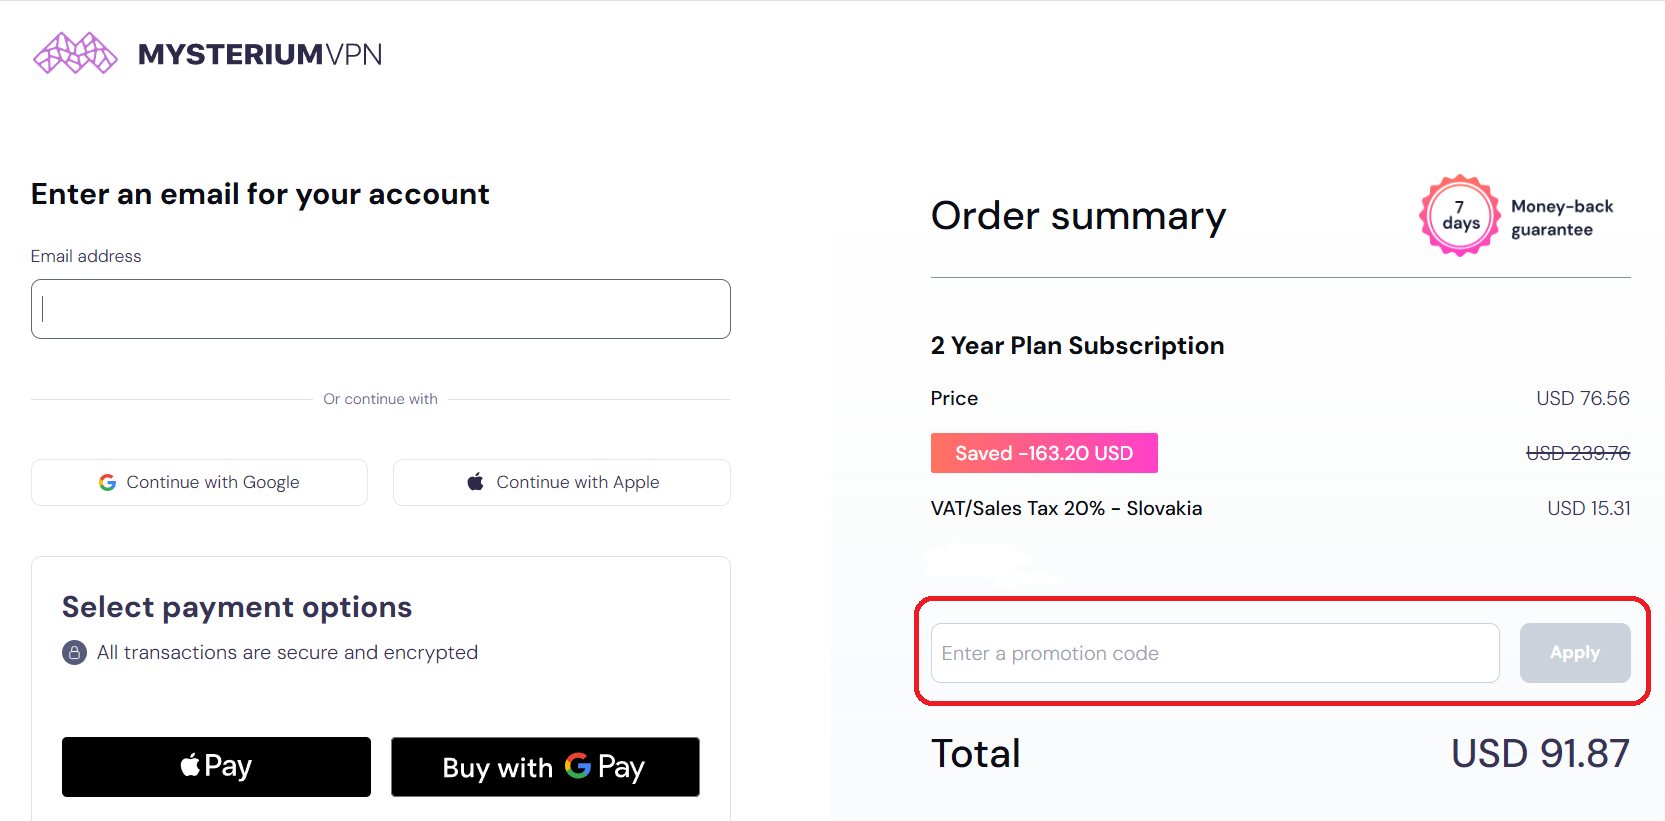
Task: Click the Google logo icon
Action: pos(107,482)
